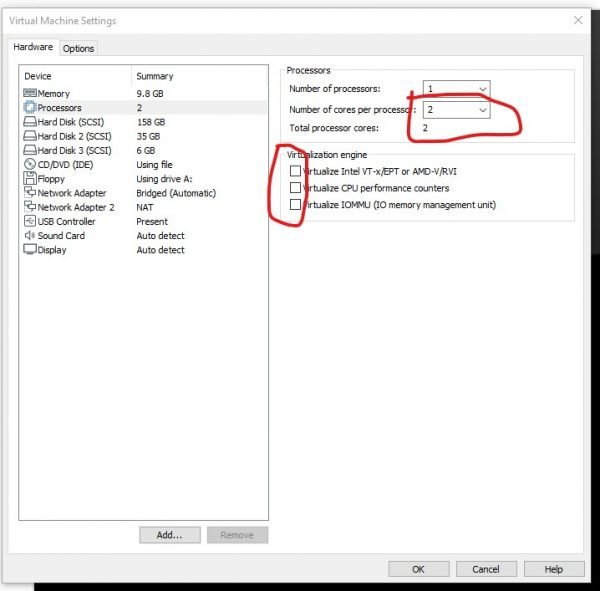
Task: Click the USB Controller icon
Action: (x=30, y=221)
